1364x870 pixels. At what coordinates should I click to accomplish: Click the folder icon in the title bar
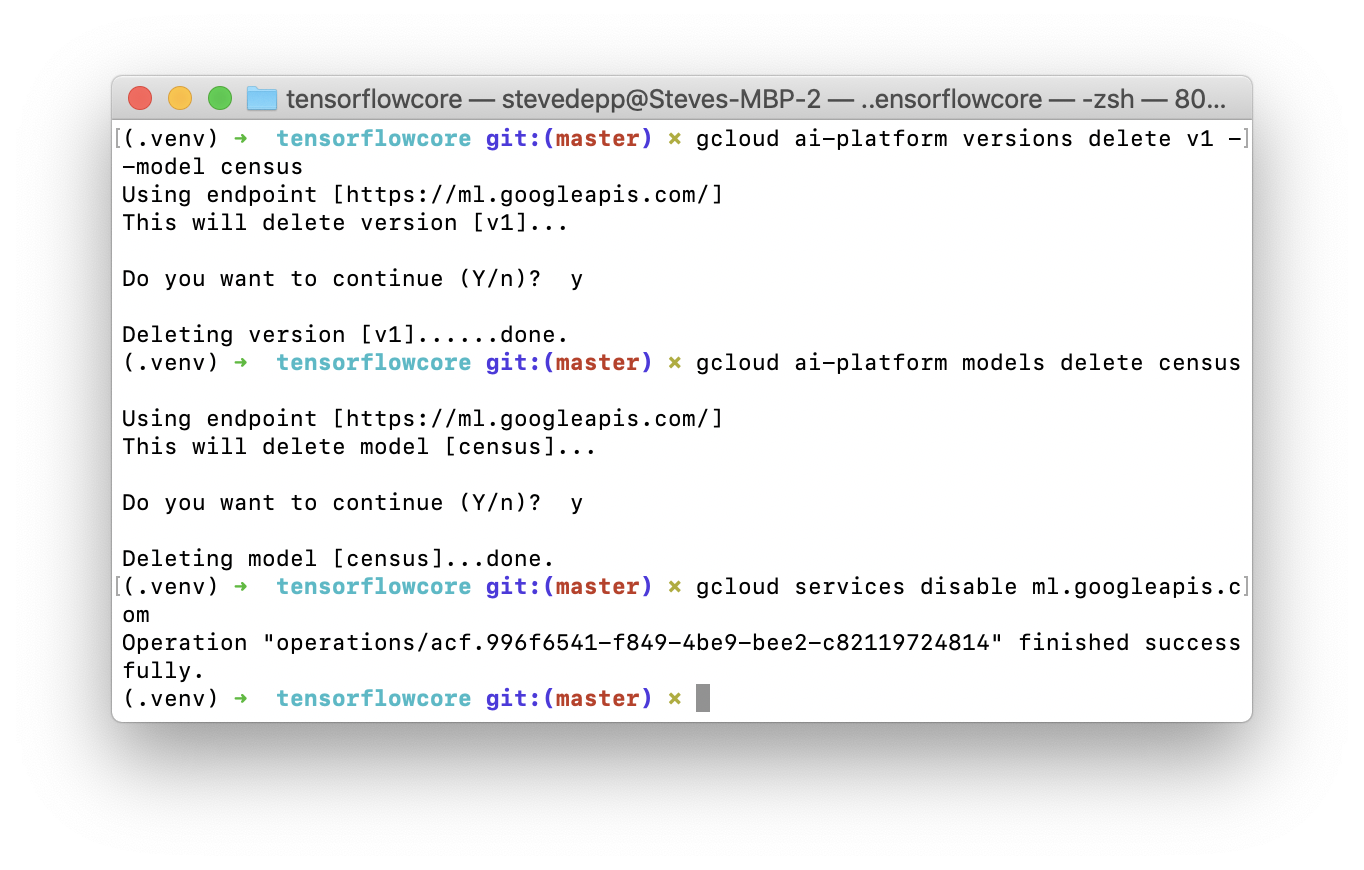click(260, 99)
